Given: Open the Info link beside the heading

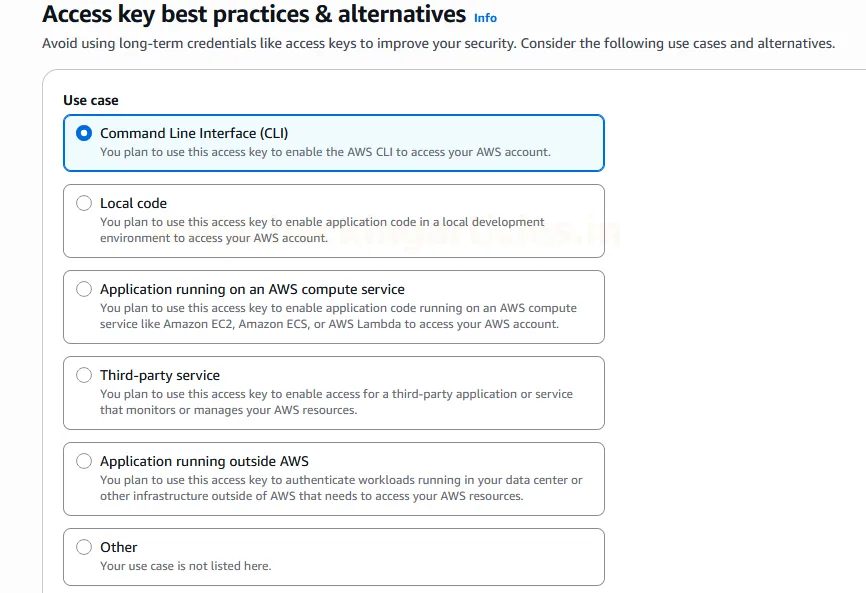Looking at the screenshot, I should pos(485,18).
